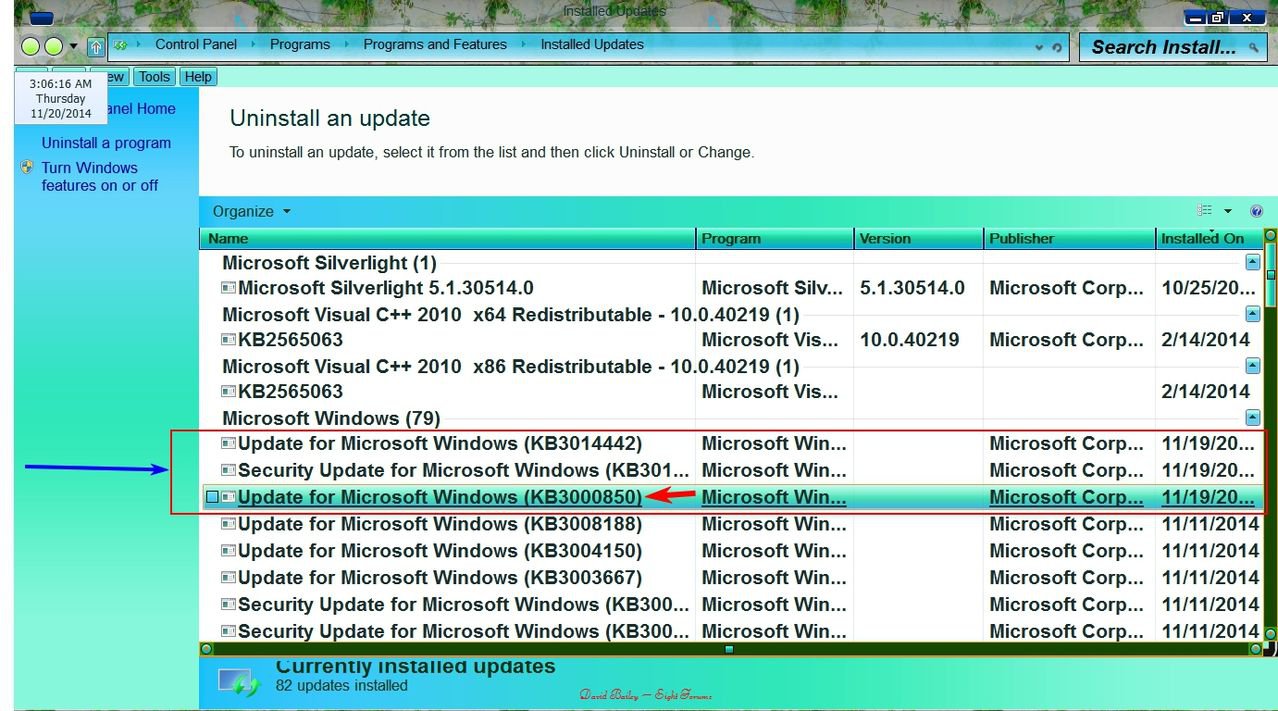Click the horizontal scrollbar left button
The height and width of the screenshot is (711, 1278).
coord(207,649)
